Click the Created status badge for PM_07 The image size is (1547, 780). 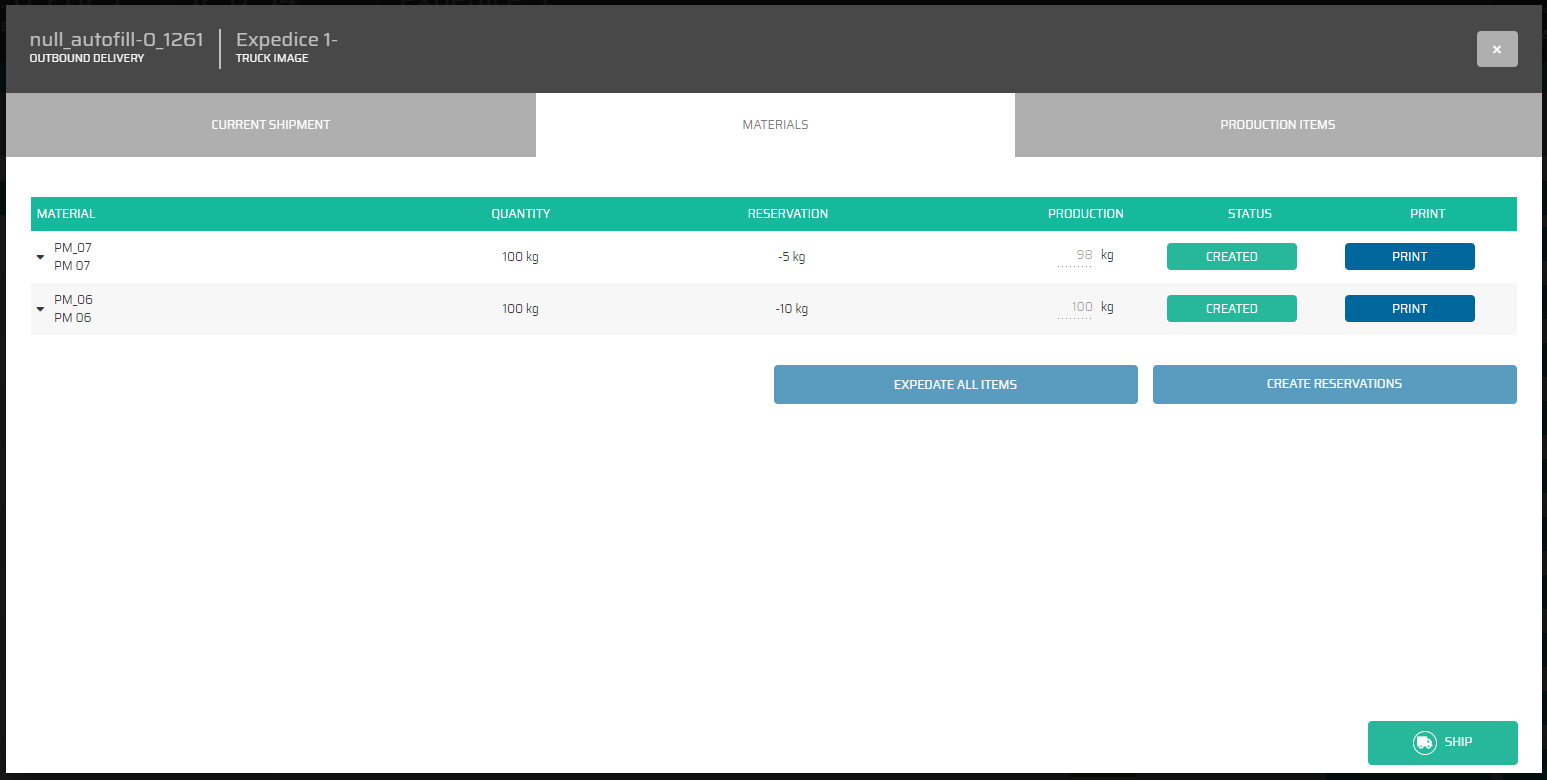[x=1231, y=257]
